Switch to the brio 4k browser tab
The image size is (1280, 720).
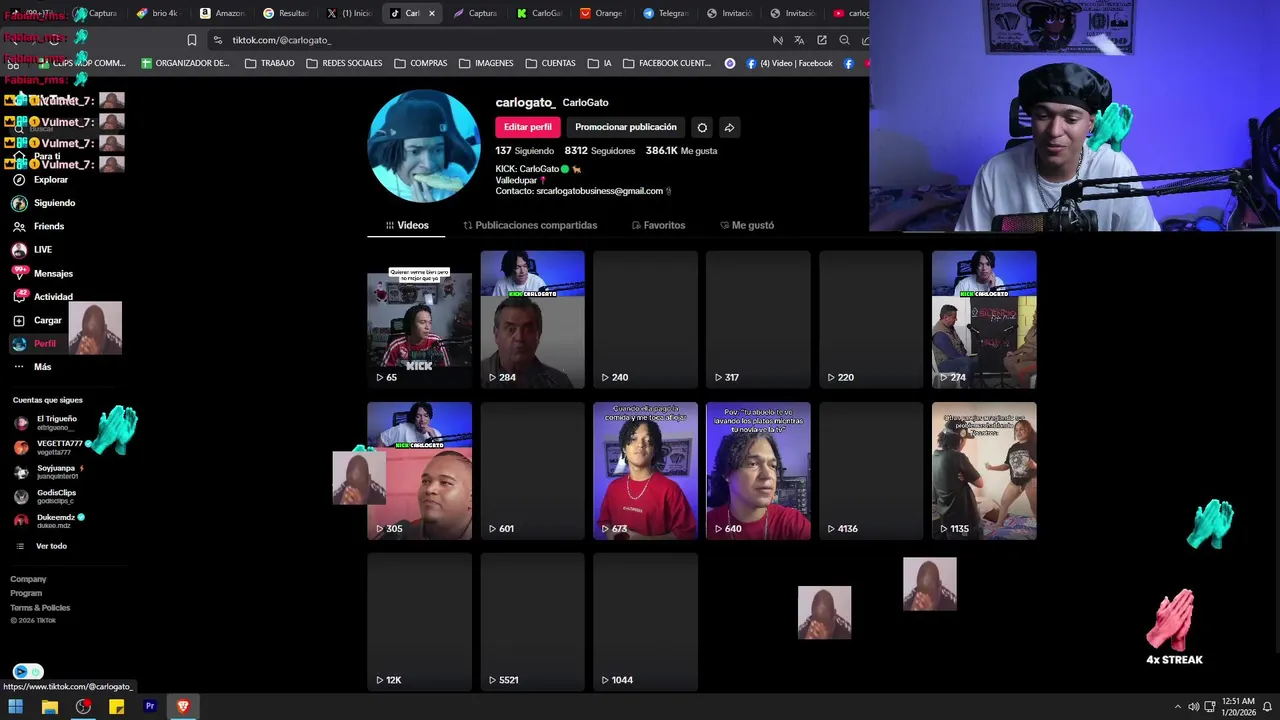click(x=158, y=13)
